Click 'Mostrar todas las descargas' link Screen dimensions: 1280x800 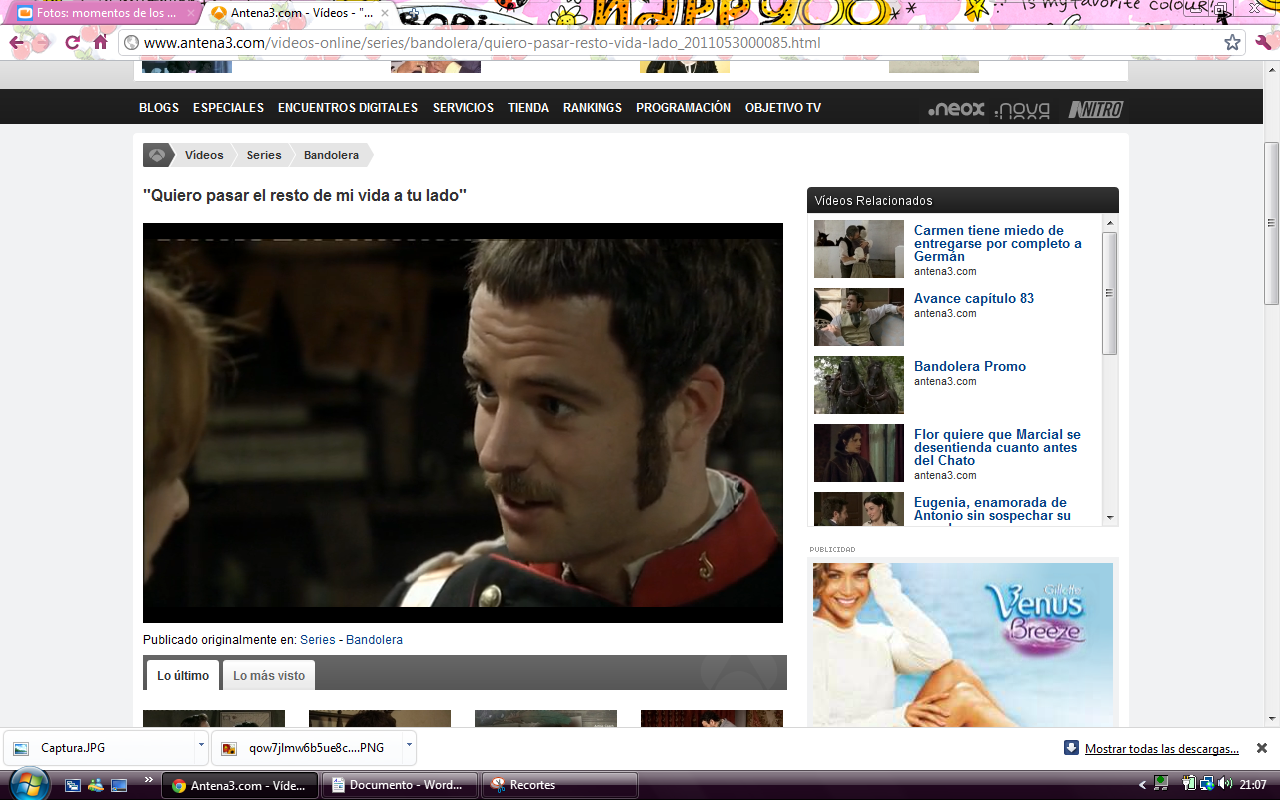coord(1161,749)
